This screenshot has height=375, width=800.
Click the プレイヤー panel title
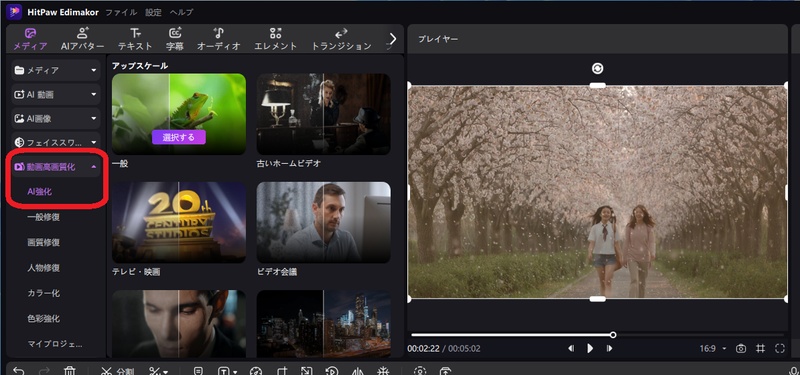438,39
